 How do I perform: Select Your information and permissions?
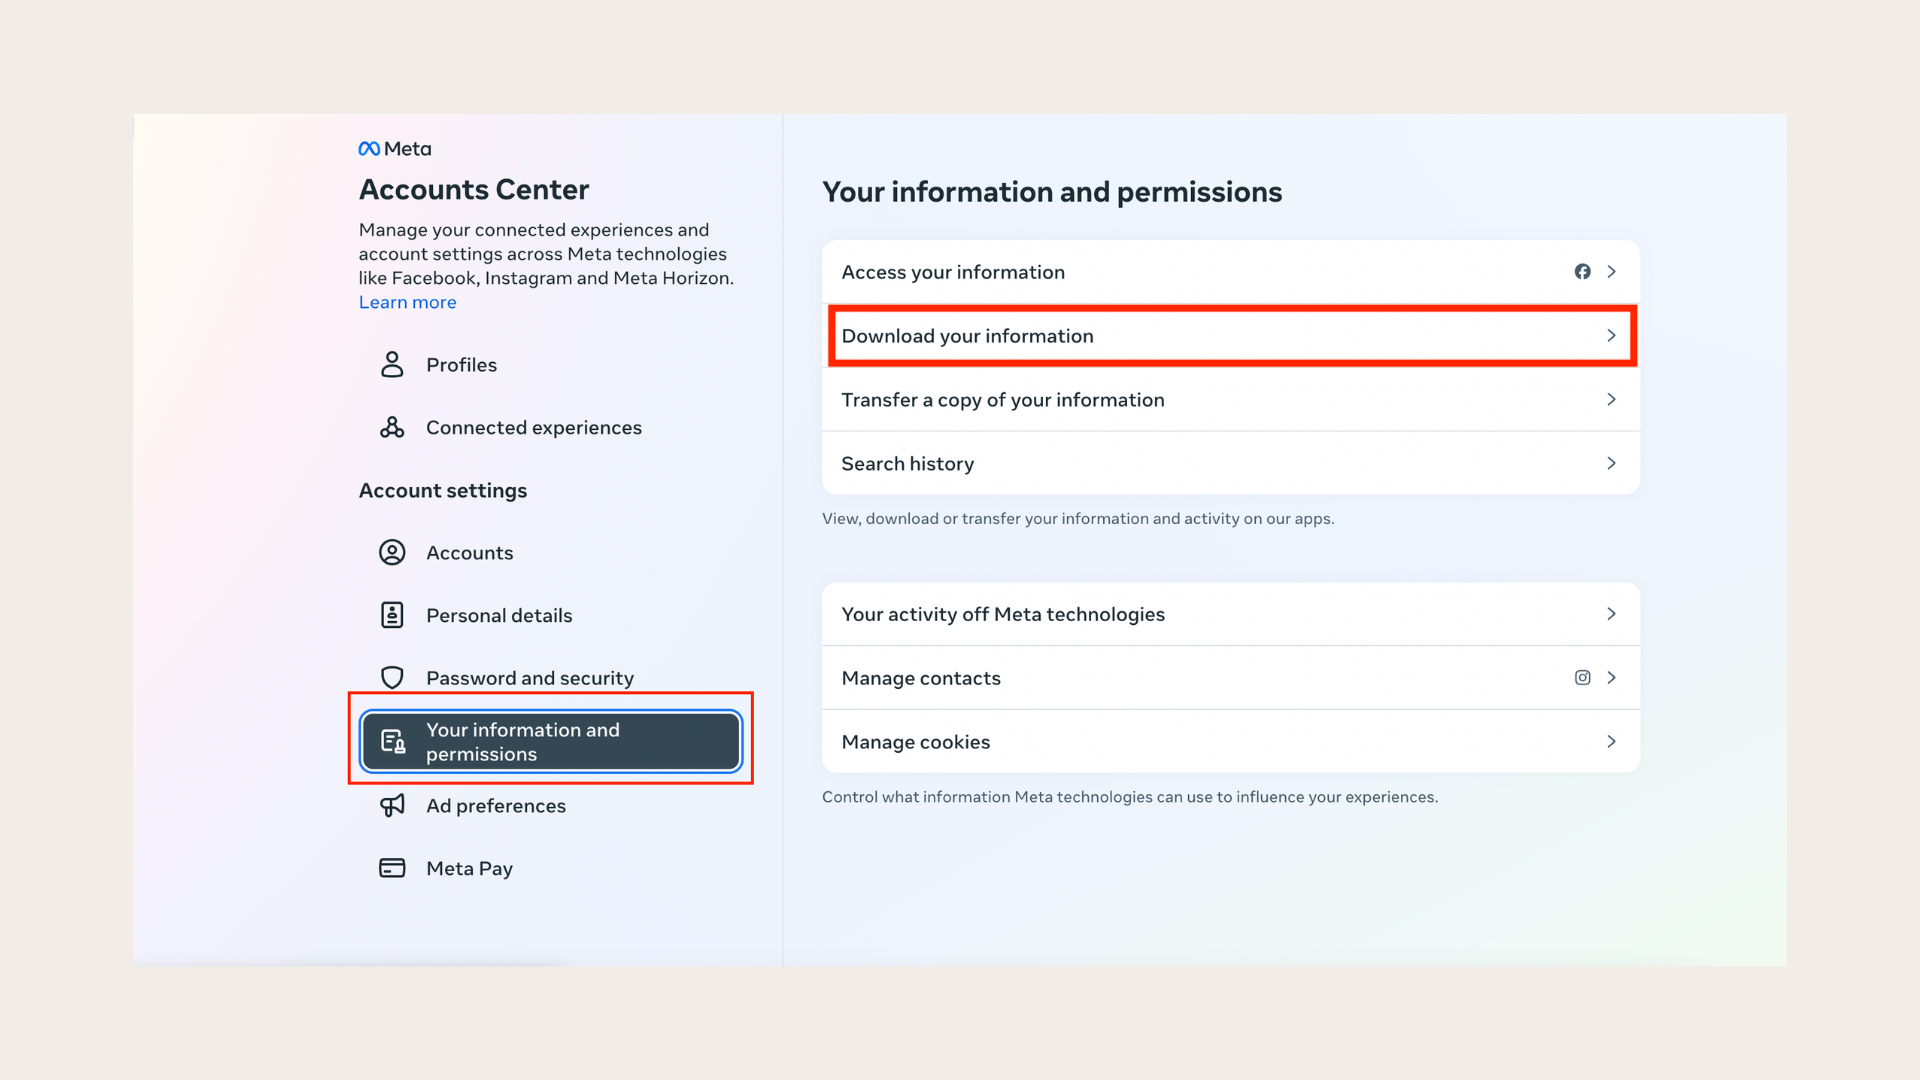coord(550,741)
